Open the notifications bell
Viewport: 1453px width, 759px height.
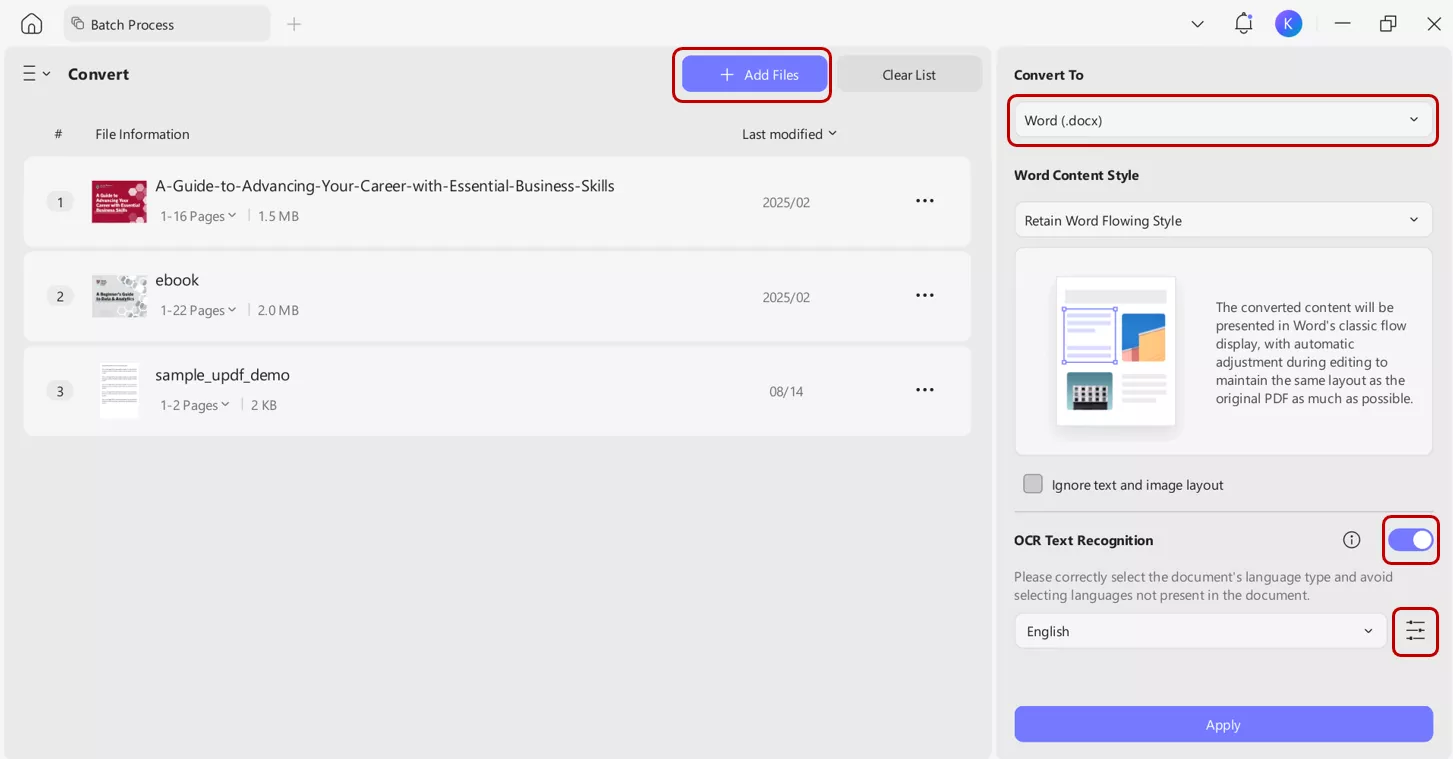coord(1243,22)
